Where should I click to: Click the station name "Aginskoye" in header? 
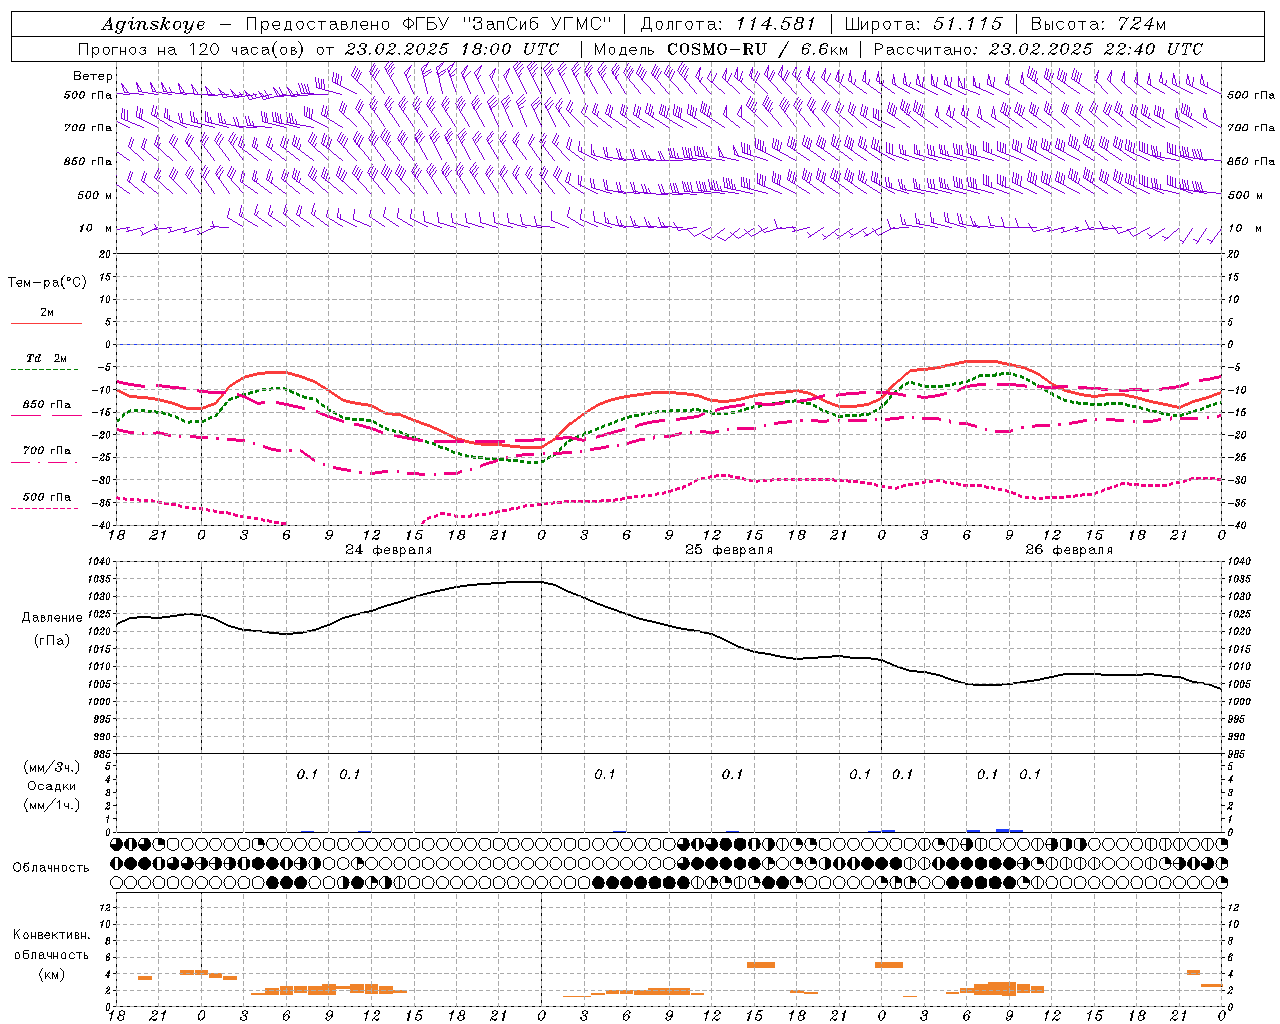(x=153, y=24)
